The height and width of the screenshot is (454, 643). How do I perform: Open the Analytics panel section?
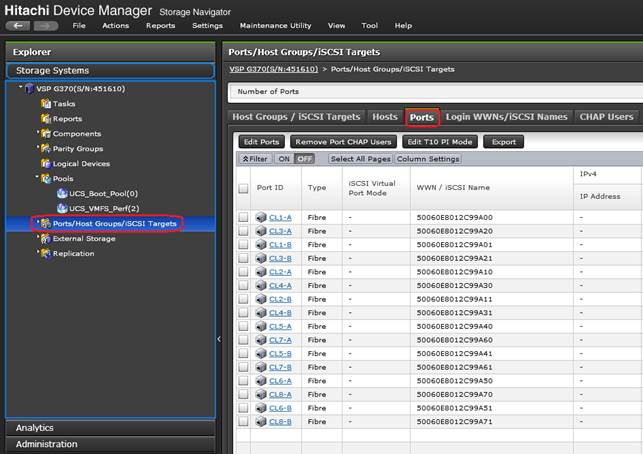(111, 428)
